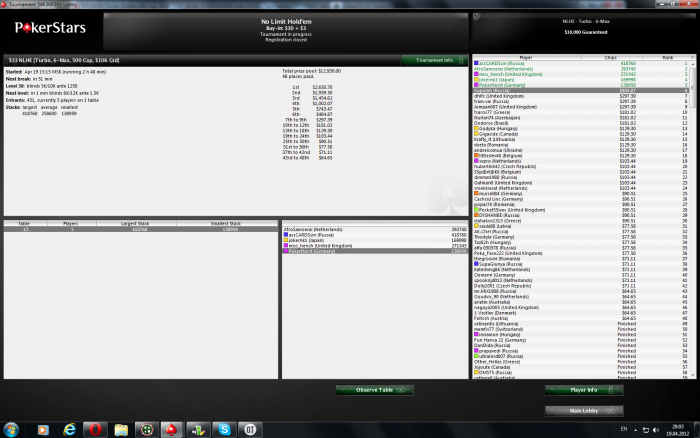Open the Opera browser taskbar icon
The width and height of the screenshot is (700, 438).
click(x=95, y=430)
